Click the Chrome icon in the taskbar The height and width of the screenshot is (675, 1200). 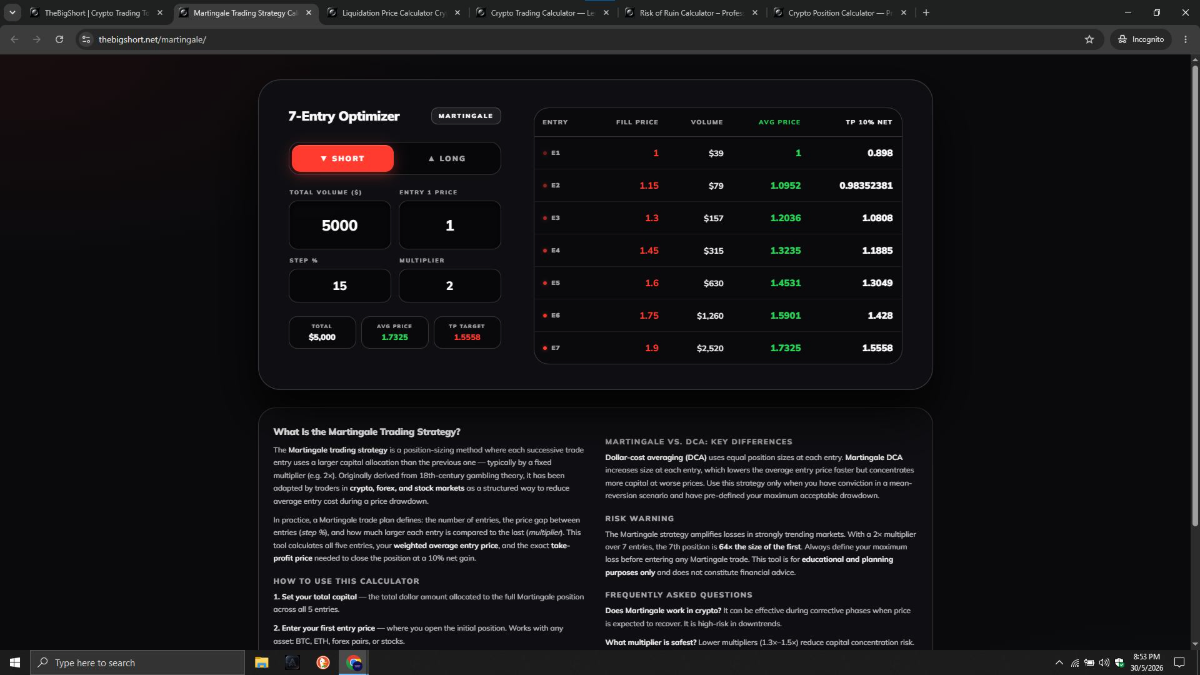point(353,662)
